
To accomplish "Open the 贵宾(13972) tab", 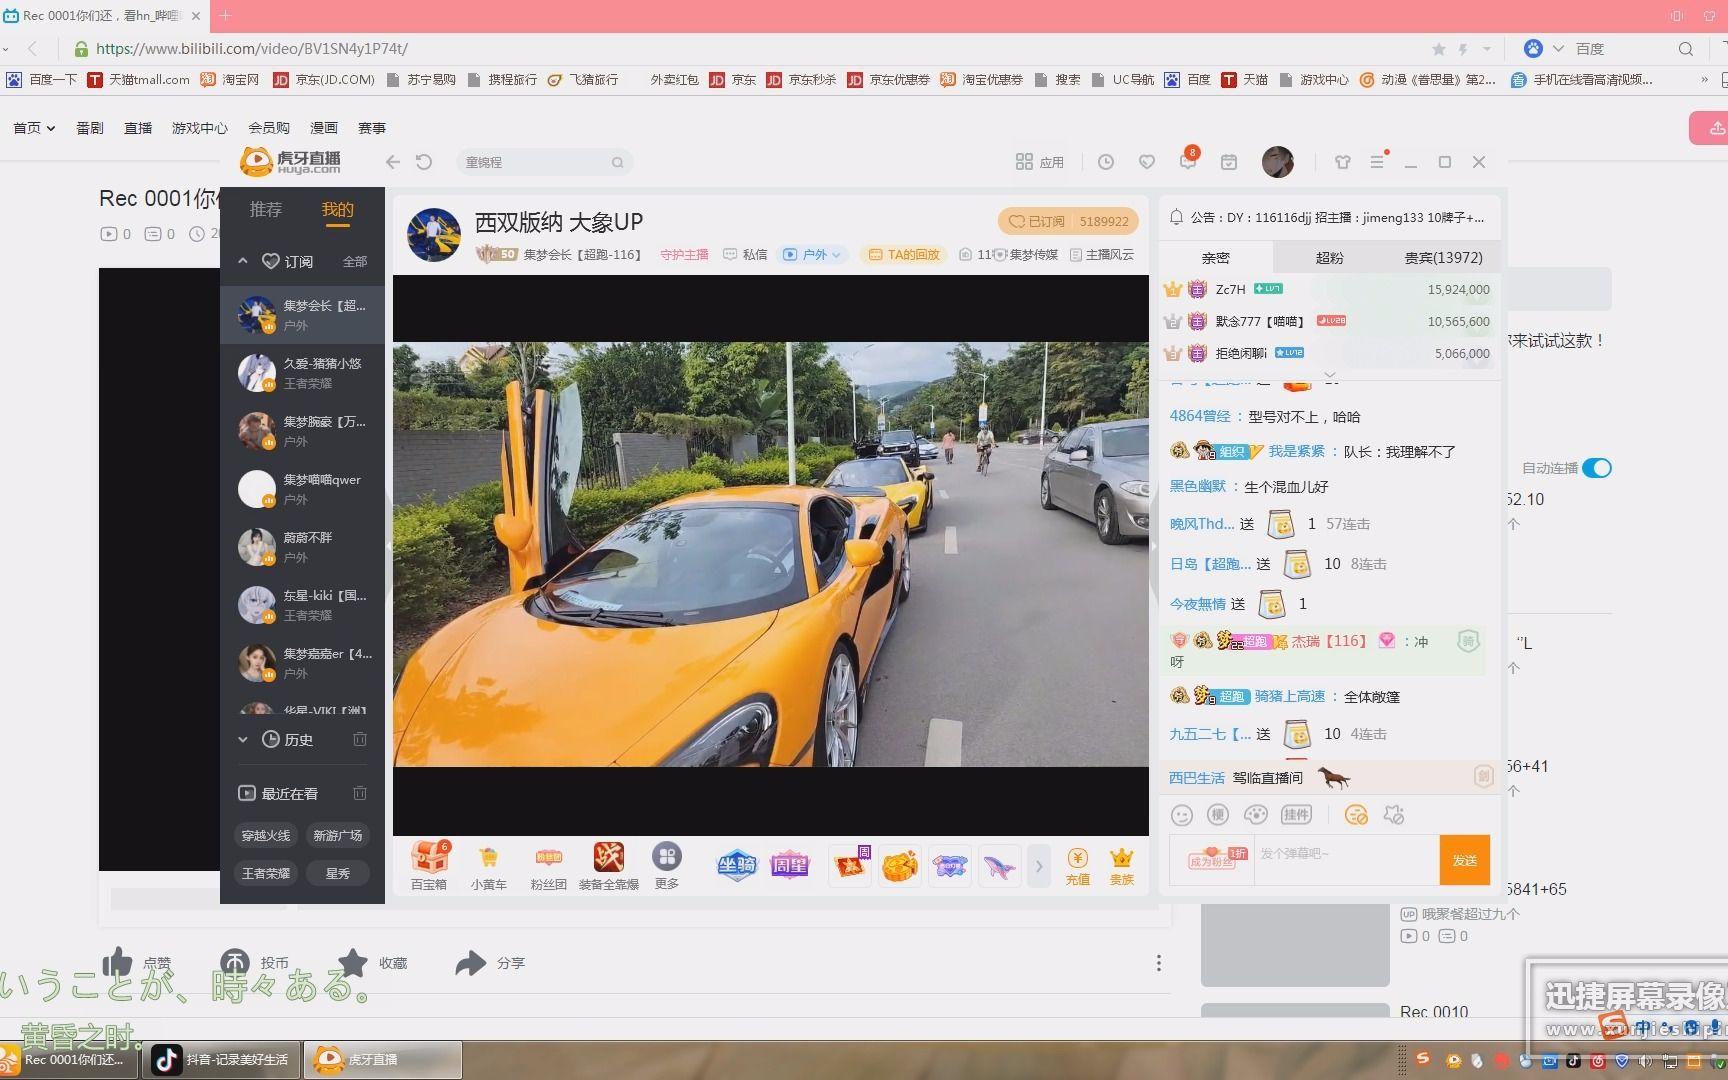I will (x=1443, y=258).
